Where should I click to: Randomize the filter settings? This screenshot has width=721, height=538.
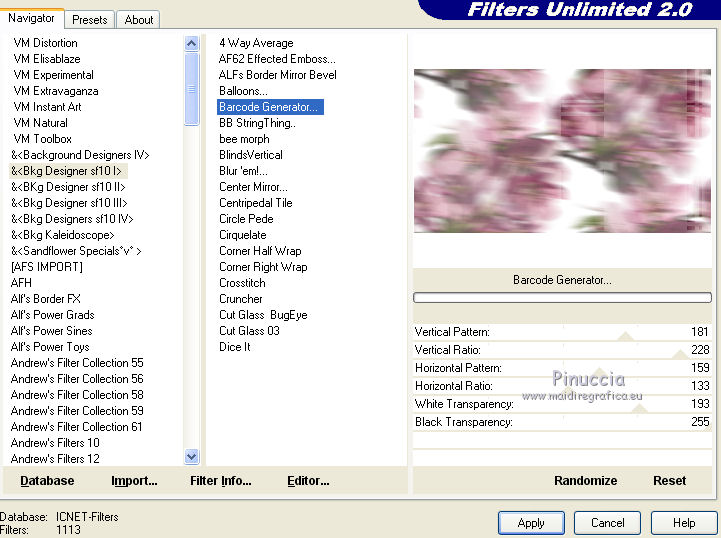(x=585, y=481)
